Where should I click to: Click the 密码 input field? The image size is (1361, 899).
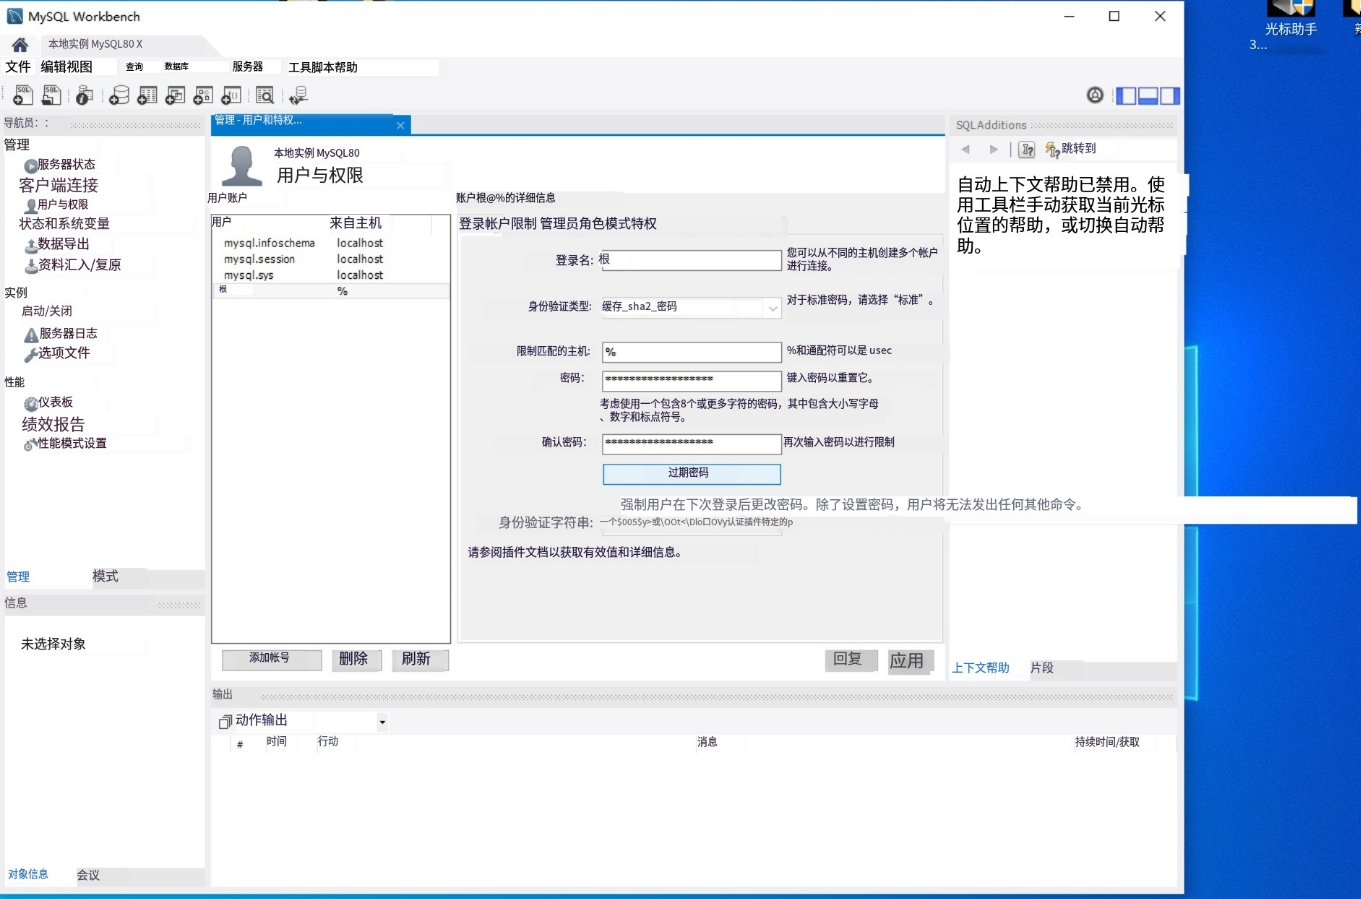click(692, 380)
